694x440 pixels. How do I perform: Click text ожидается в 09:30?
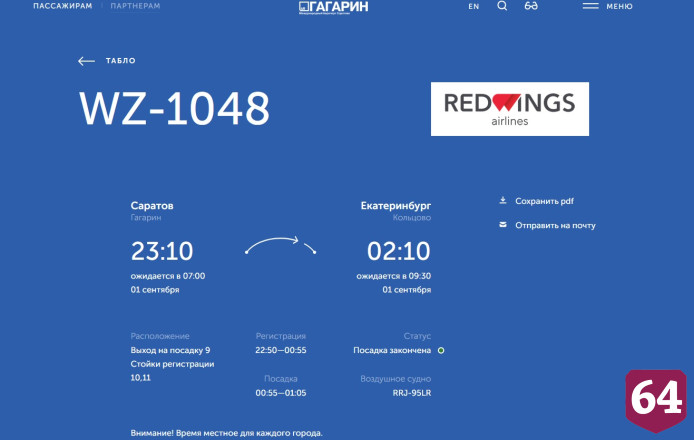tap(393, 276)
